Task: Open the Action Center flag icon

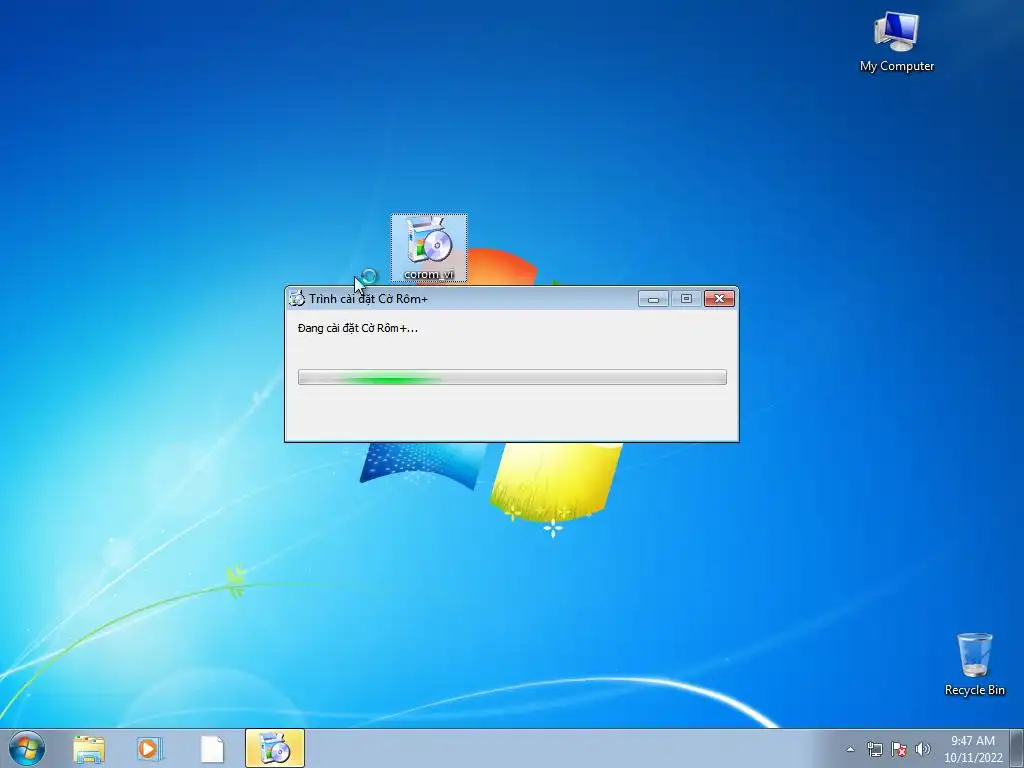Action: pos(899,749)
